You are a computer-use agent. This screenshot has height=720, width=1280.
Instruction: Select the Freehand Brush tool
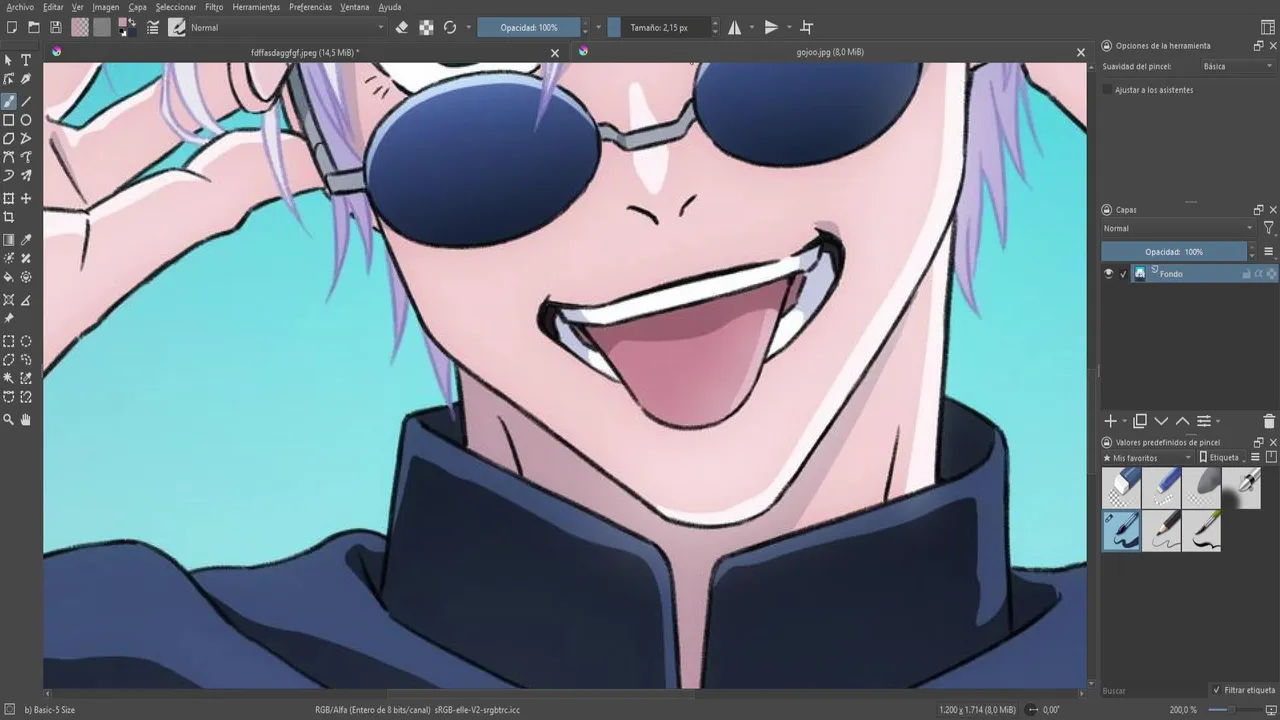pos(9,101)
